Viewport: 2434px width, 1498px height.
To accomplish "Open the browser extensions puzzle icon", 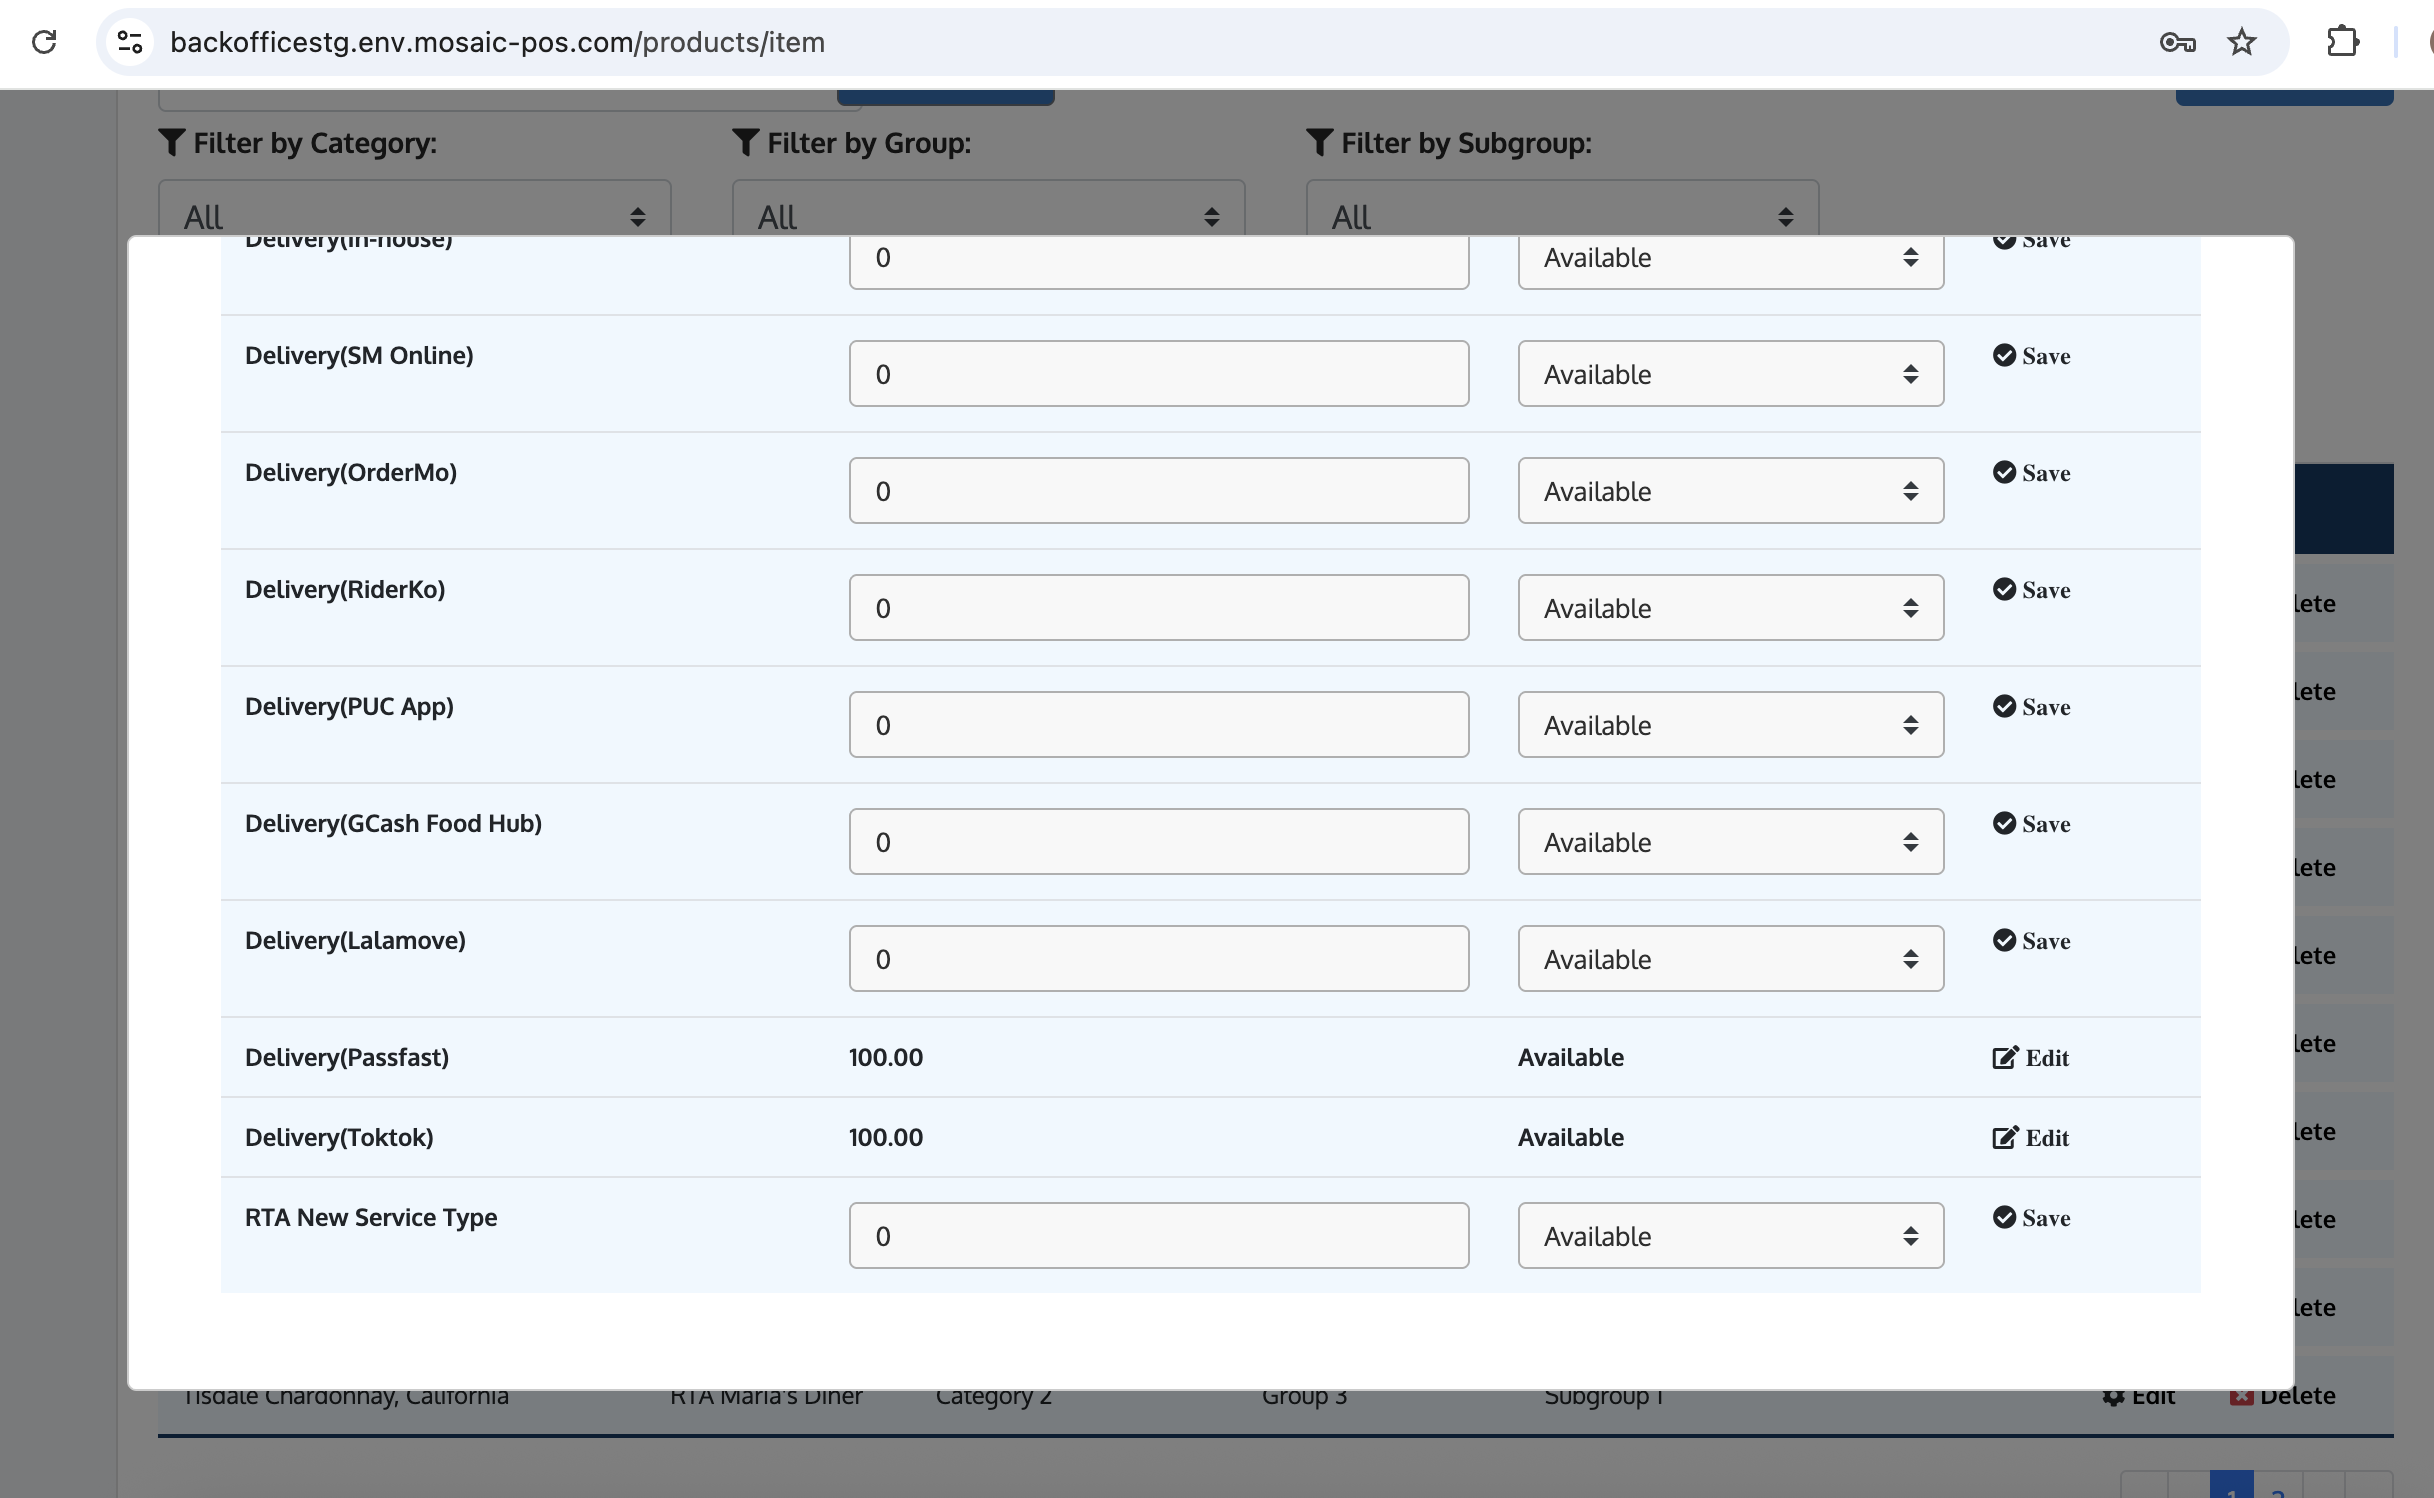I will [2342, 42].
